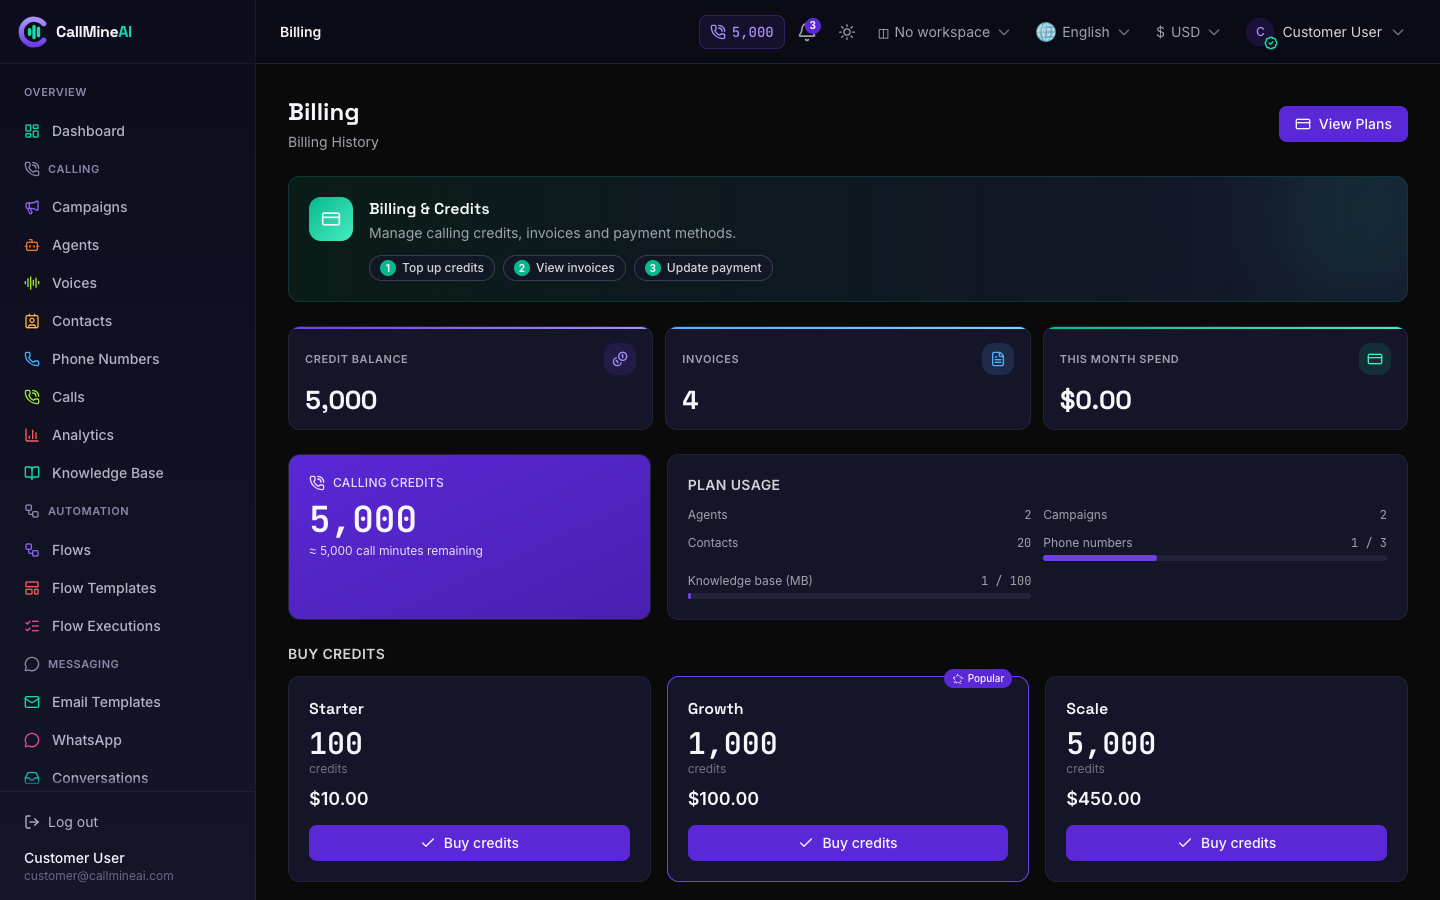
Task: Open the No workspace dropdown
Action: point(944,32)
